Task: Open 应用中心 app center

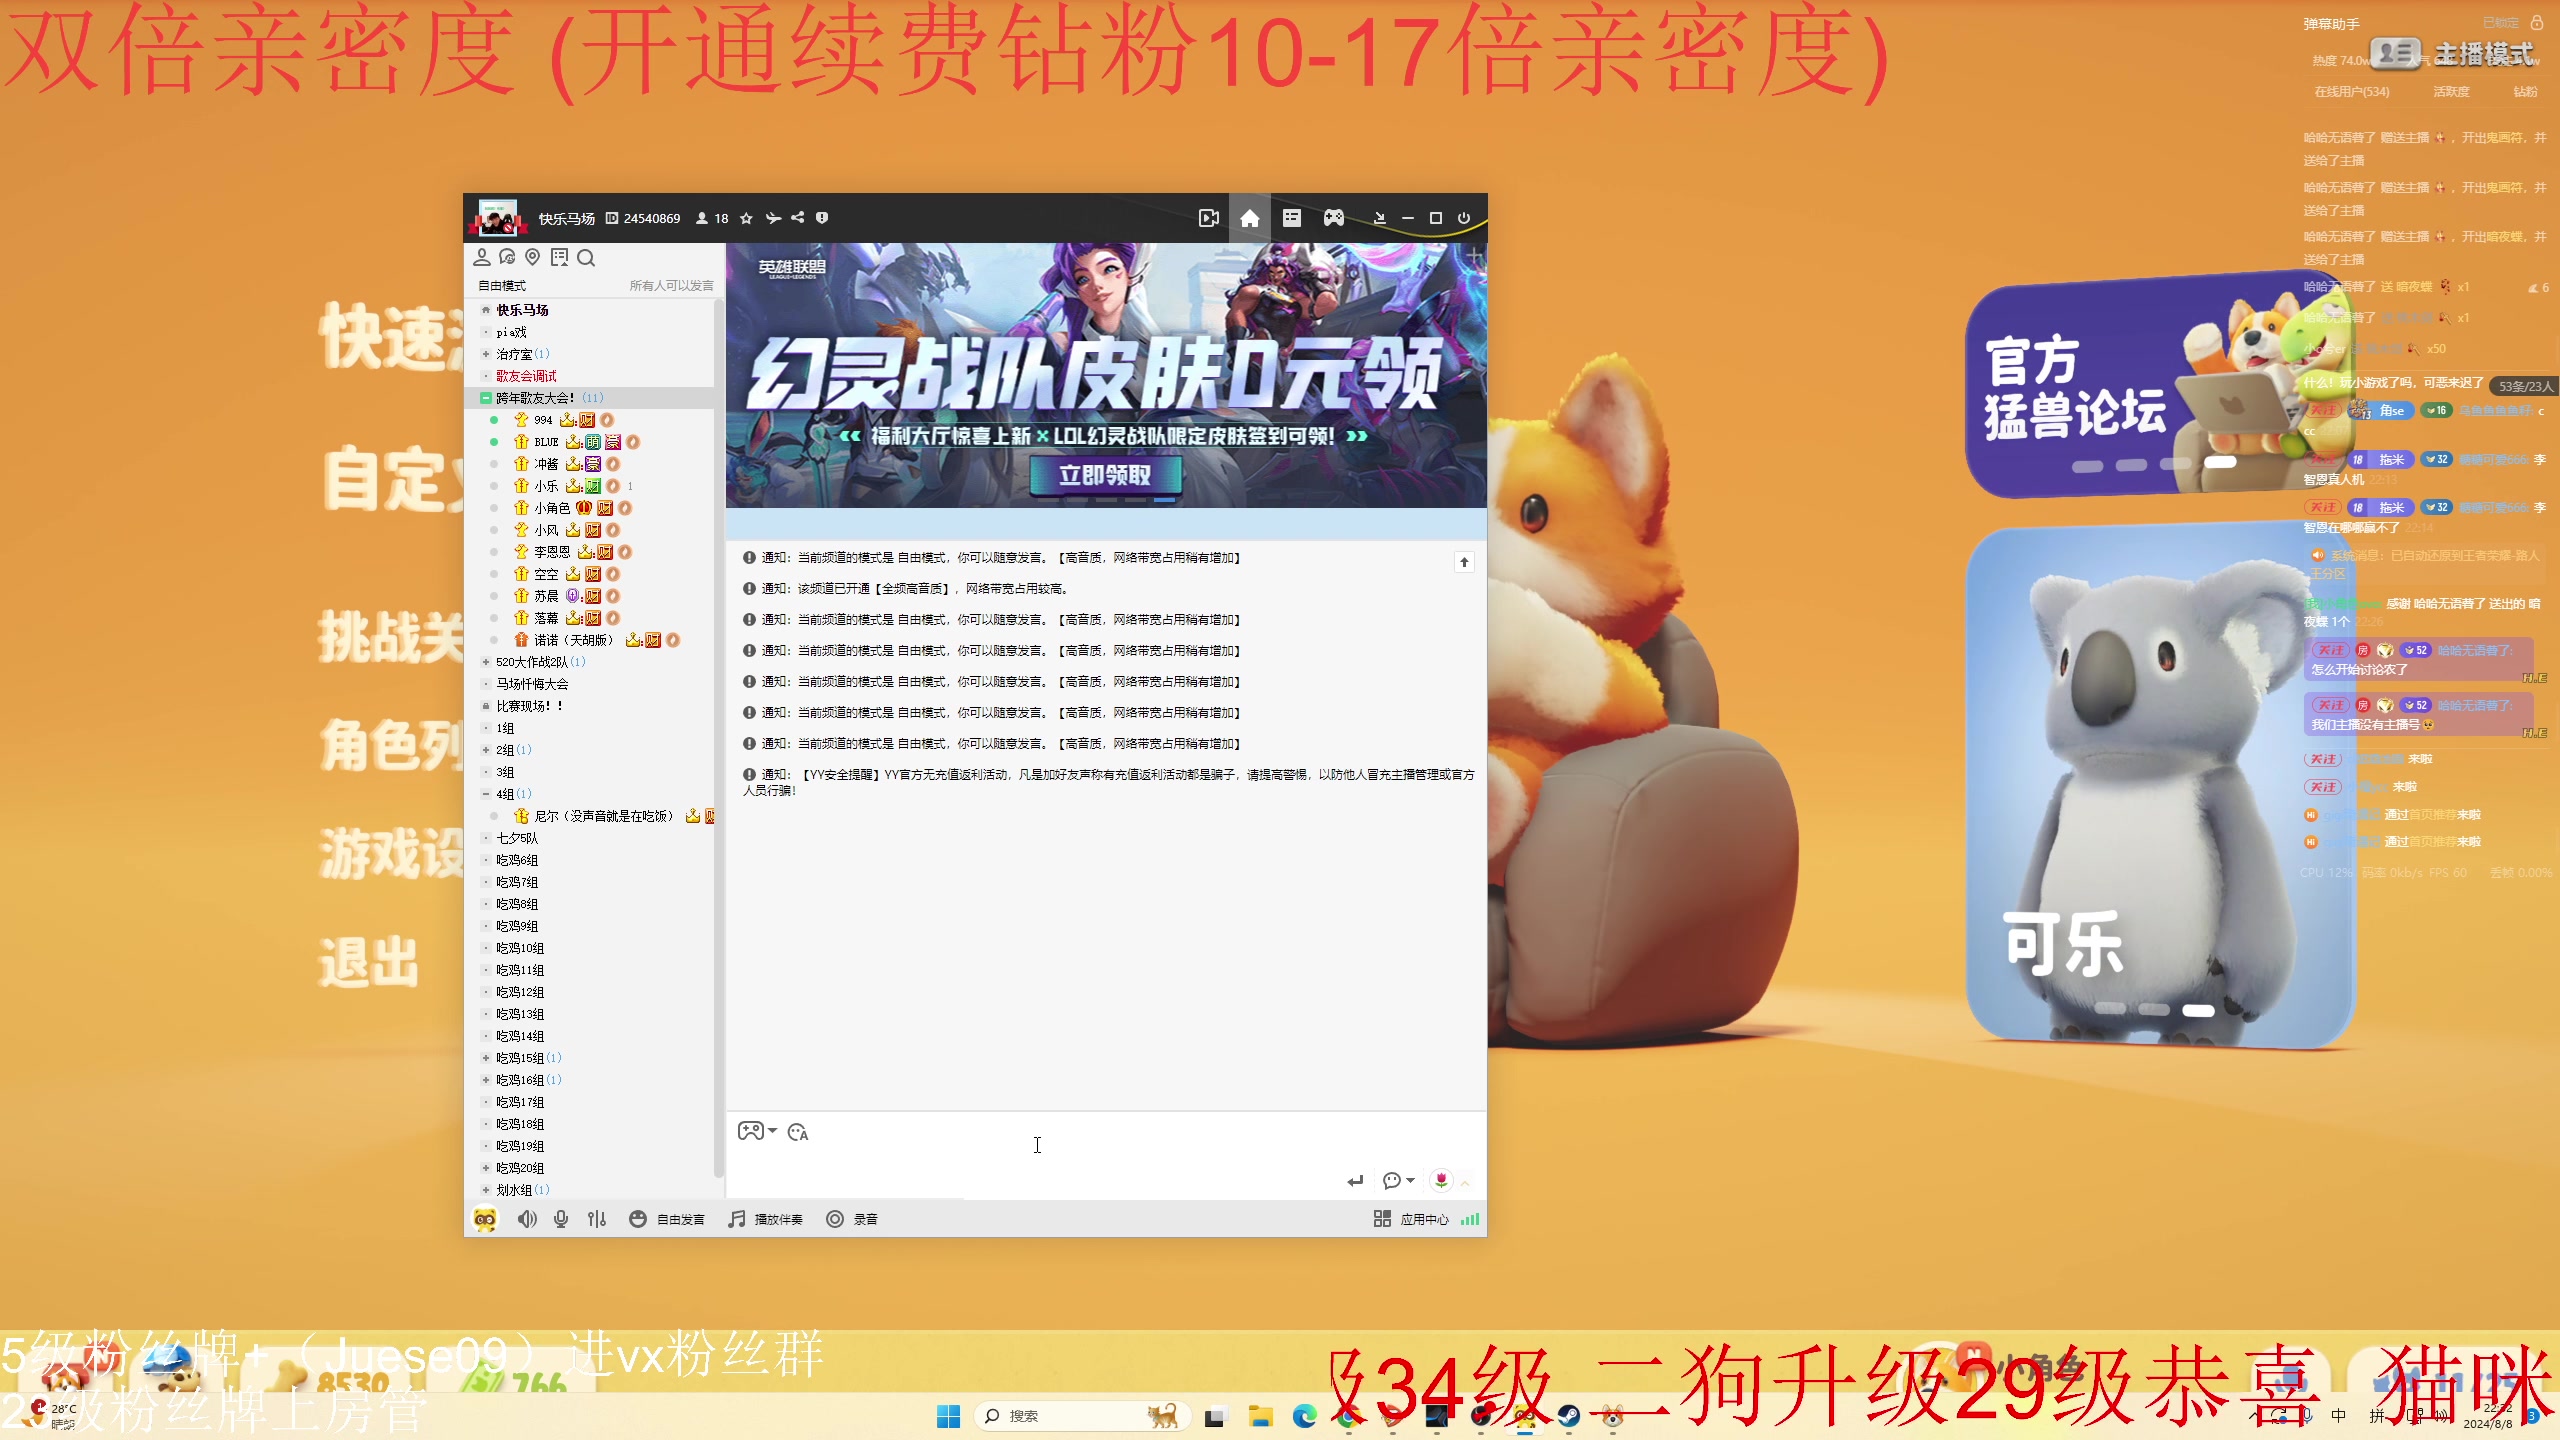Action: point(1411,1219)
